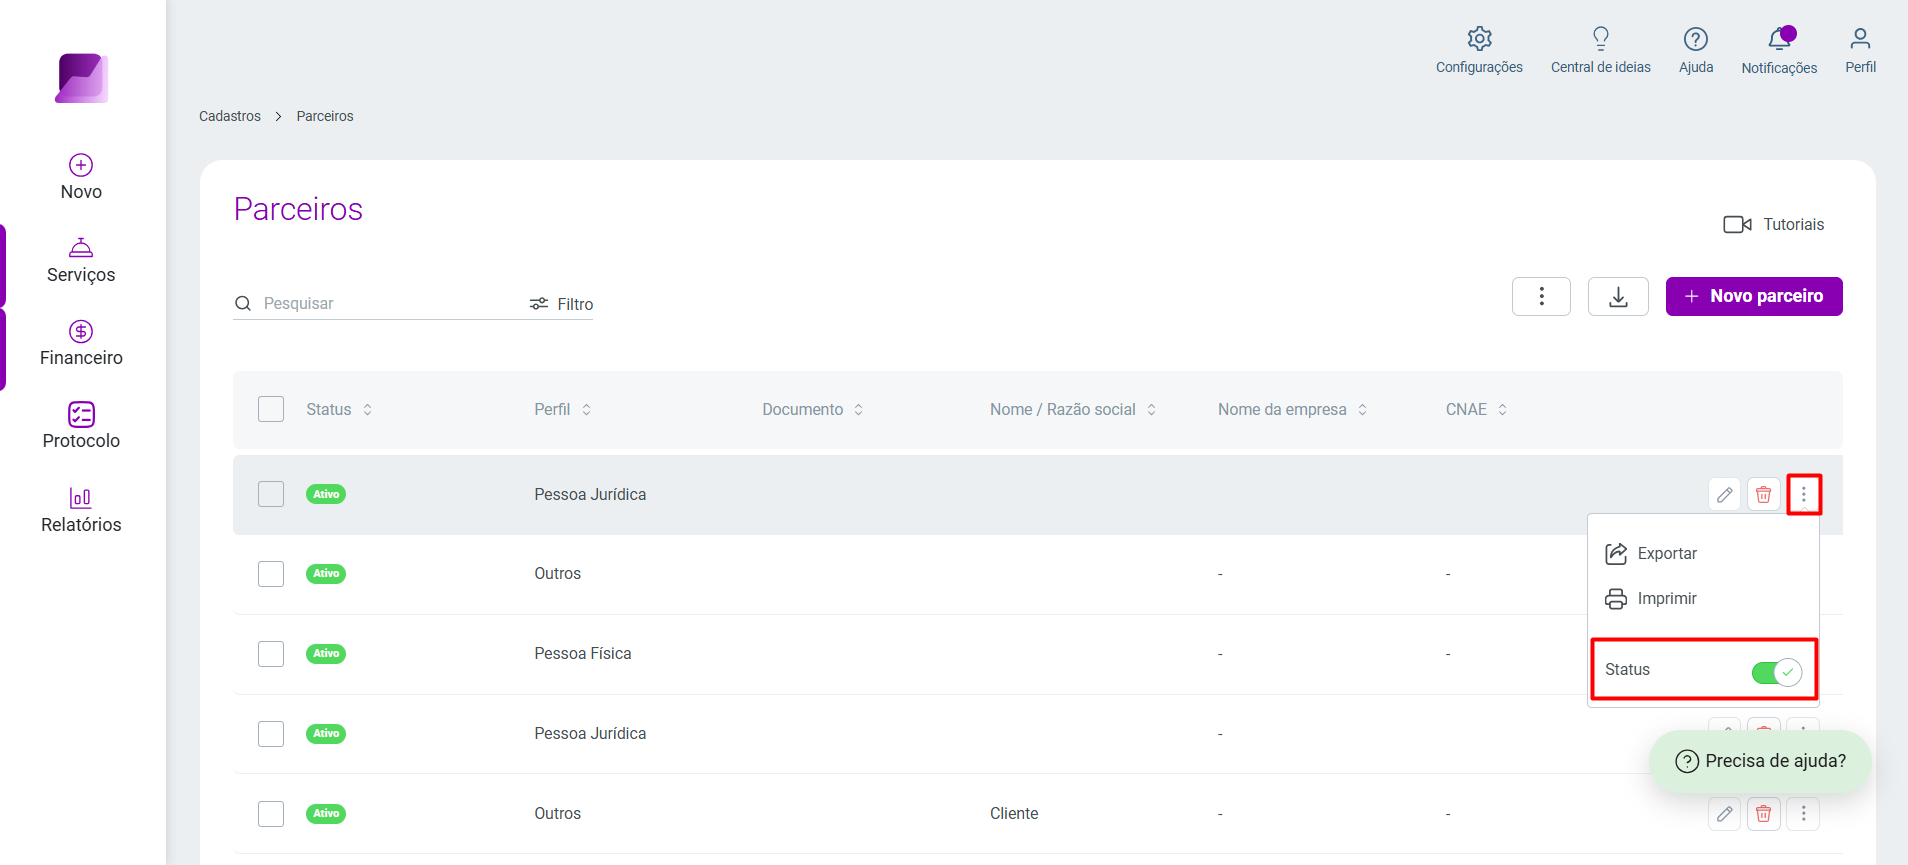
Task: Check the checkbox for the Pessoa Física row
Action: click(271, 654)
